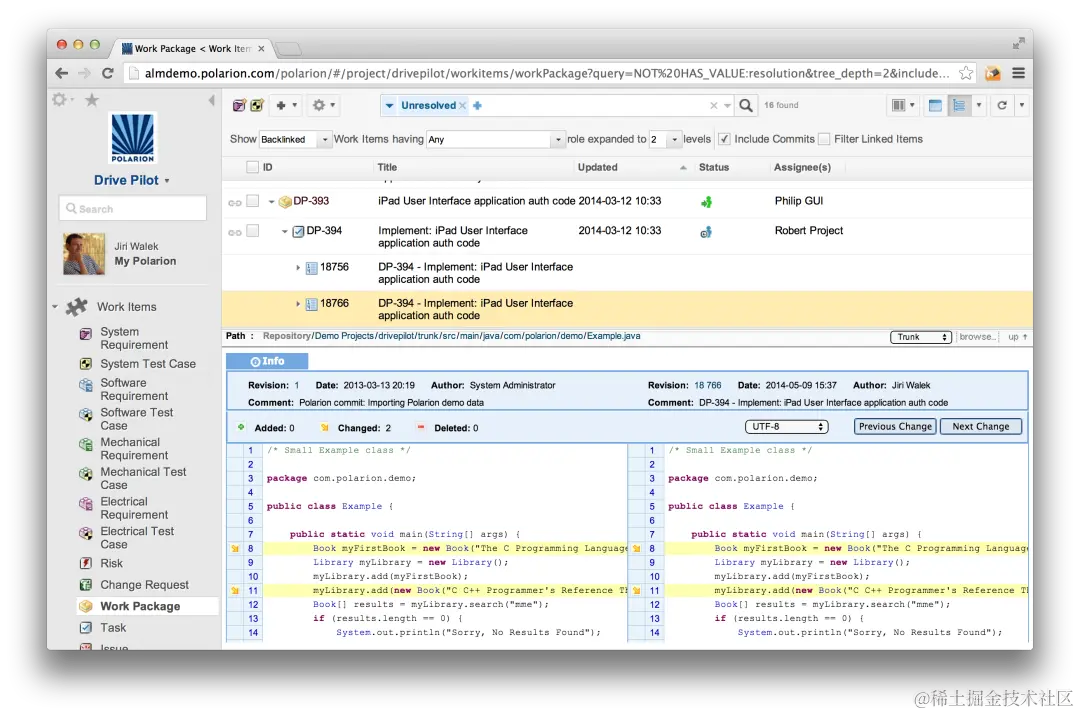Image resolution: width=1080 pixels, height=715 pixels.
Task: Expand the 18756 revision row
Action: [x=298, y=267]
